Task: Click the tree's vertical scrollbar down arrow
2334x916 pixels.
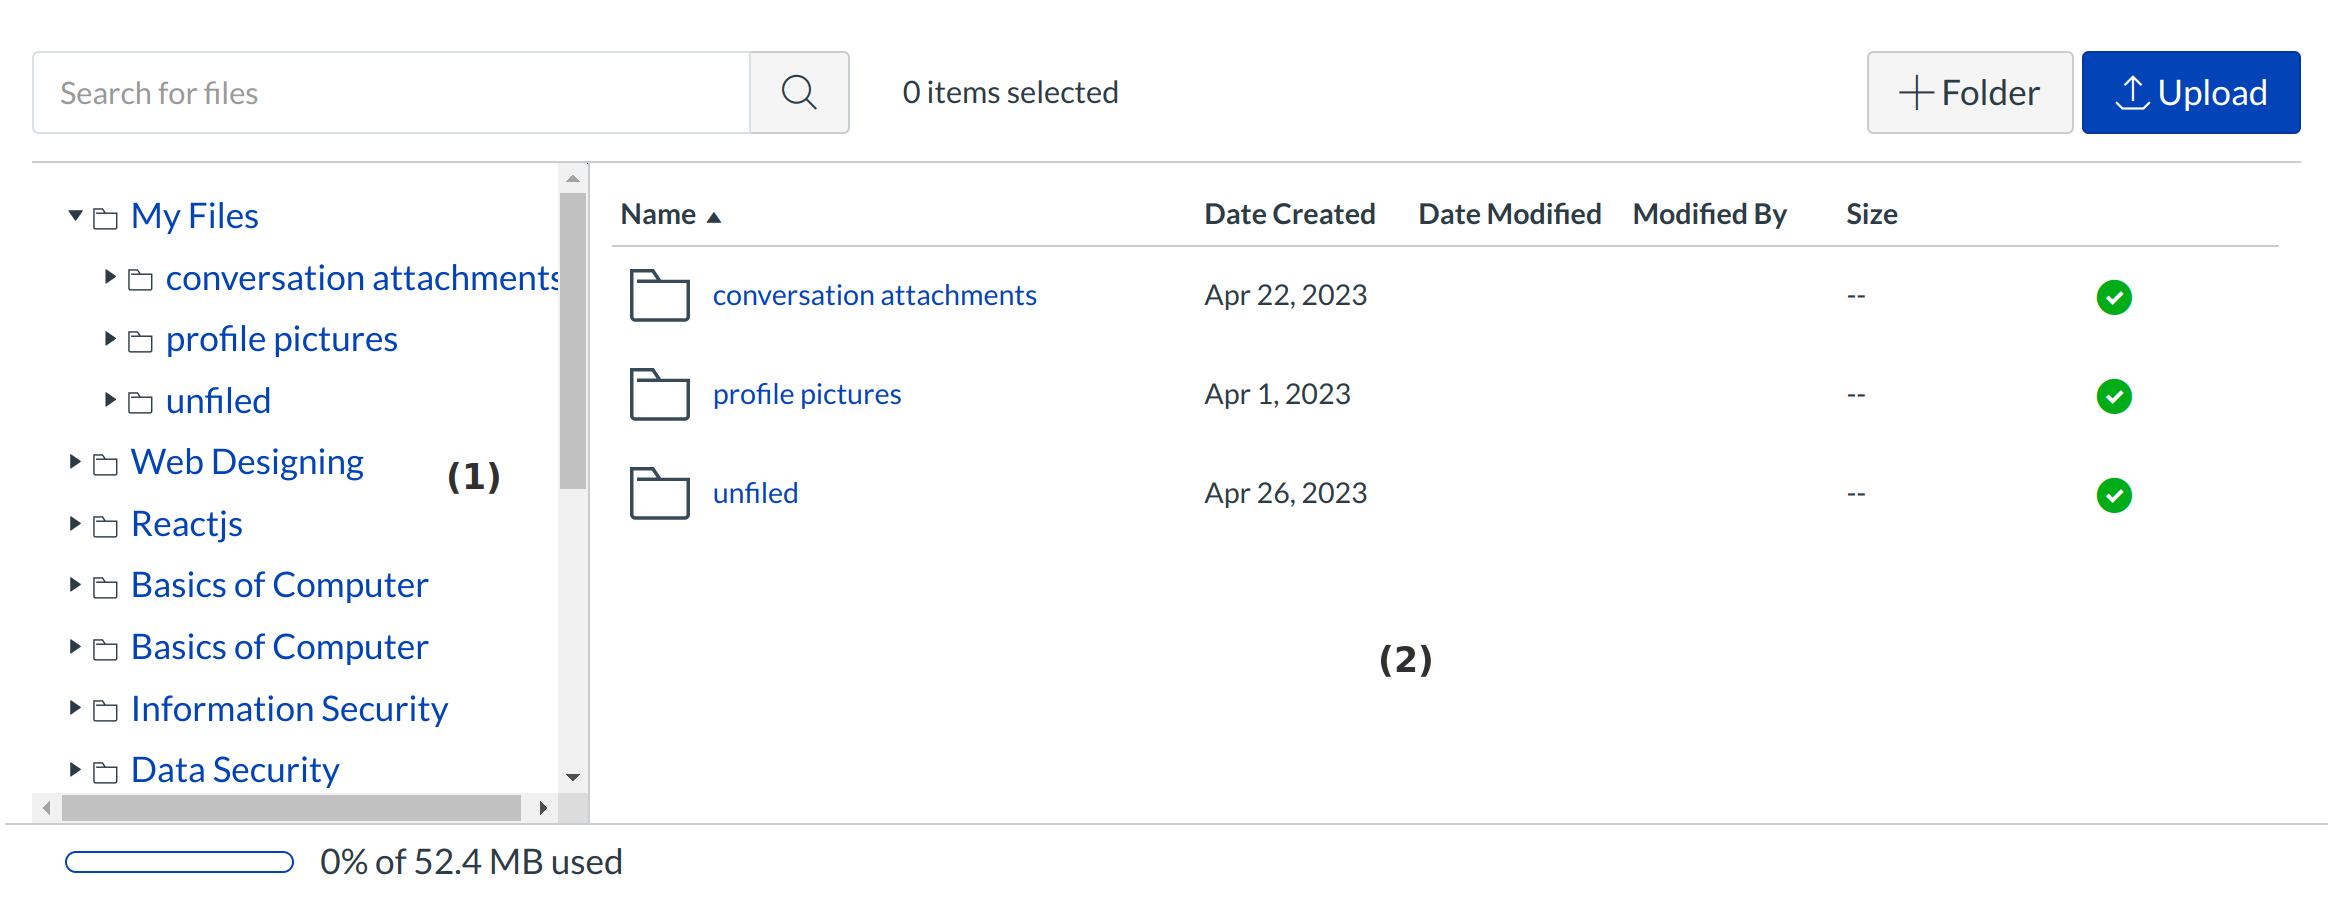Action: pyautogui.click(x=573, y=777)
